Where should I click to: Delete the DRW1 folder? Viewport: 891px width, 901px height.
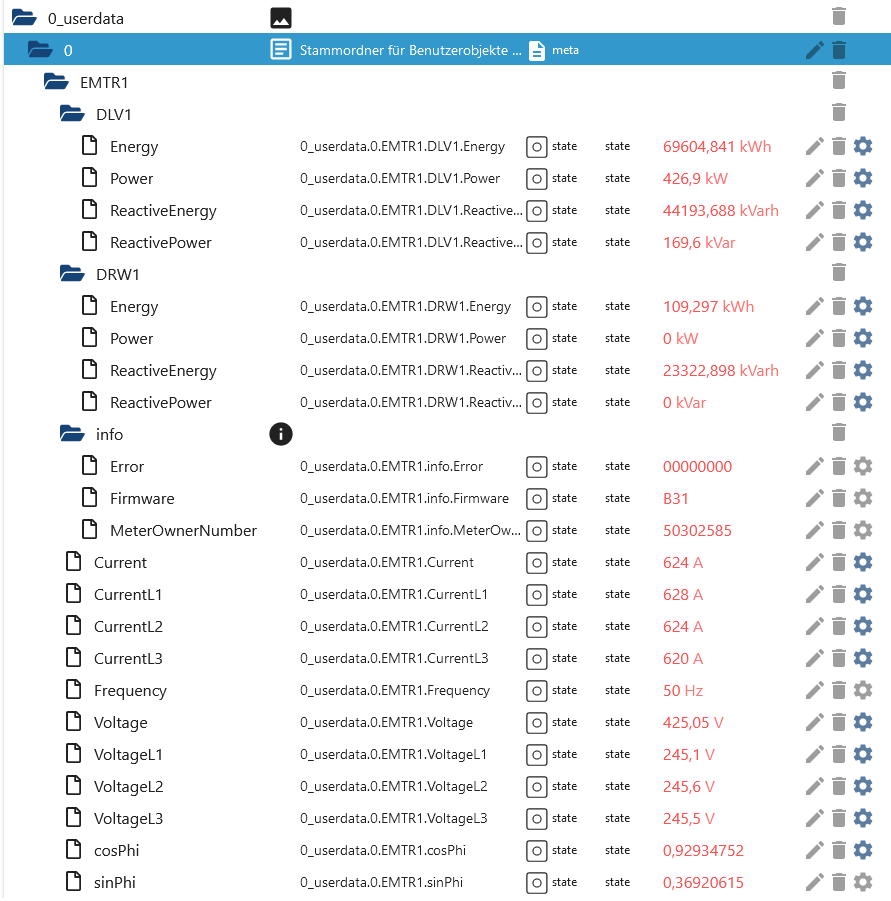click(839, 272)
